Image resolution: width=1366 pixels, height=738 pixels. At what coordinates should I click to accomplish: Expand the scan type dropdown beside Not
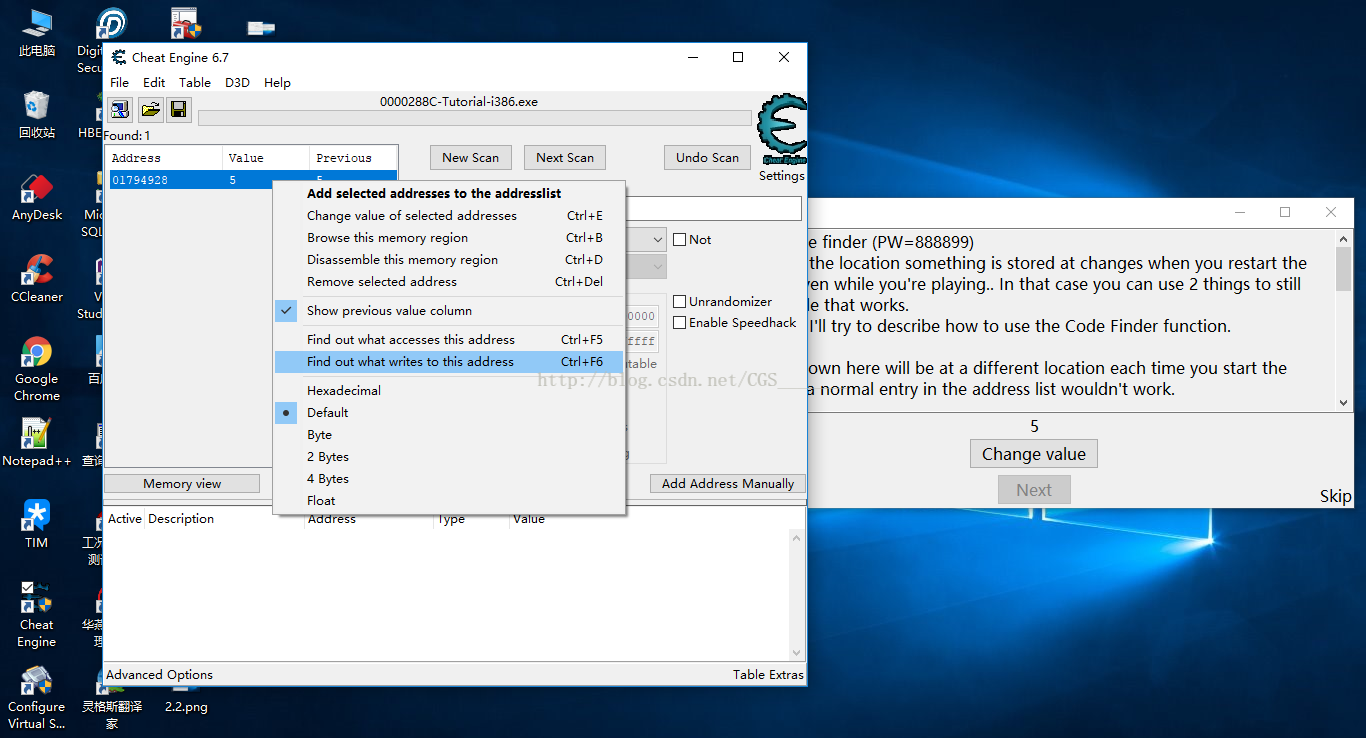657,240
